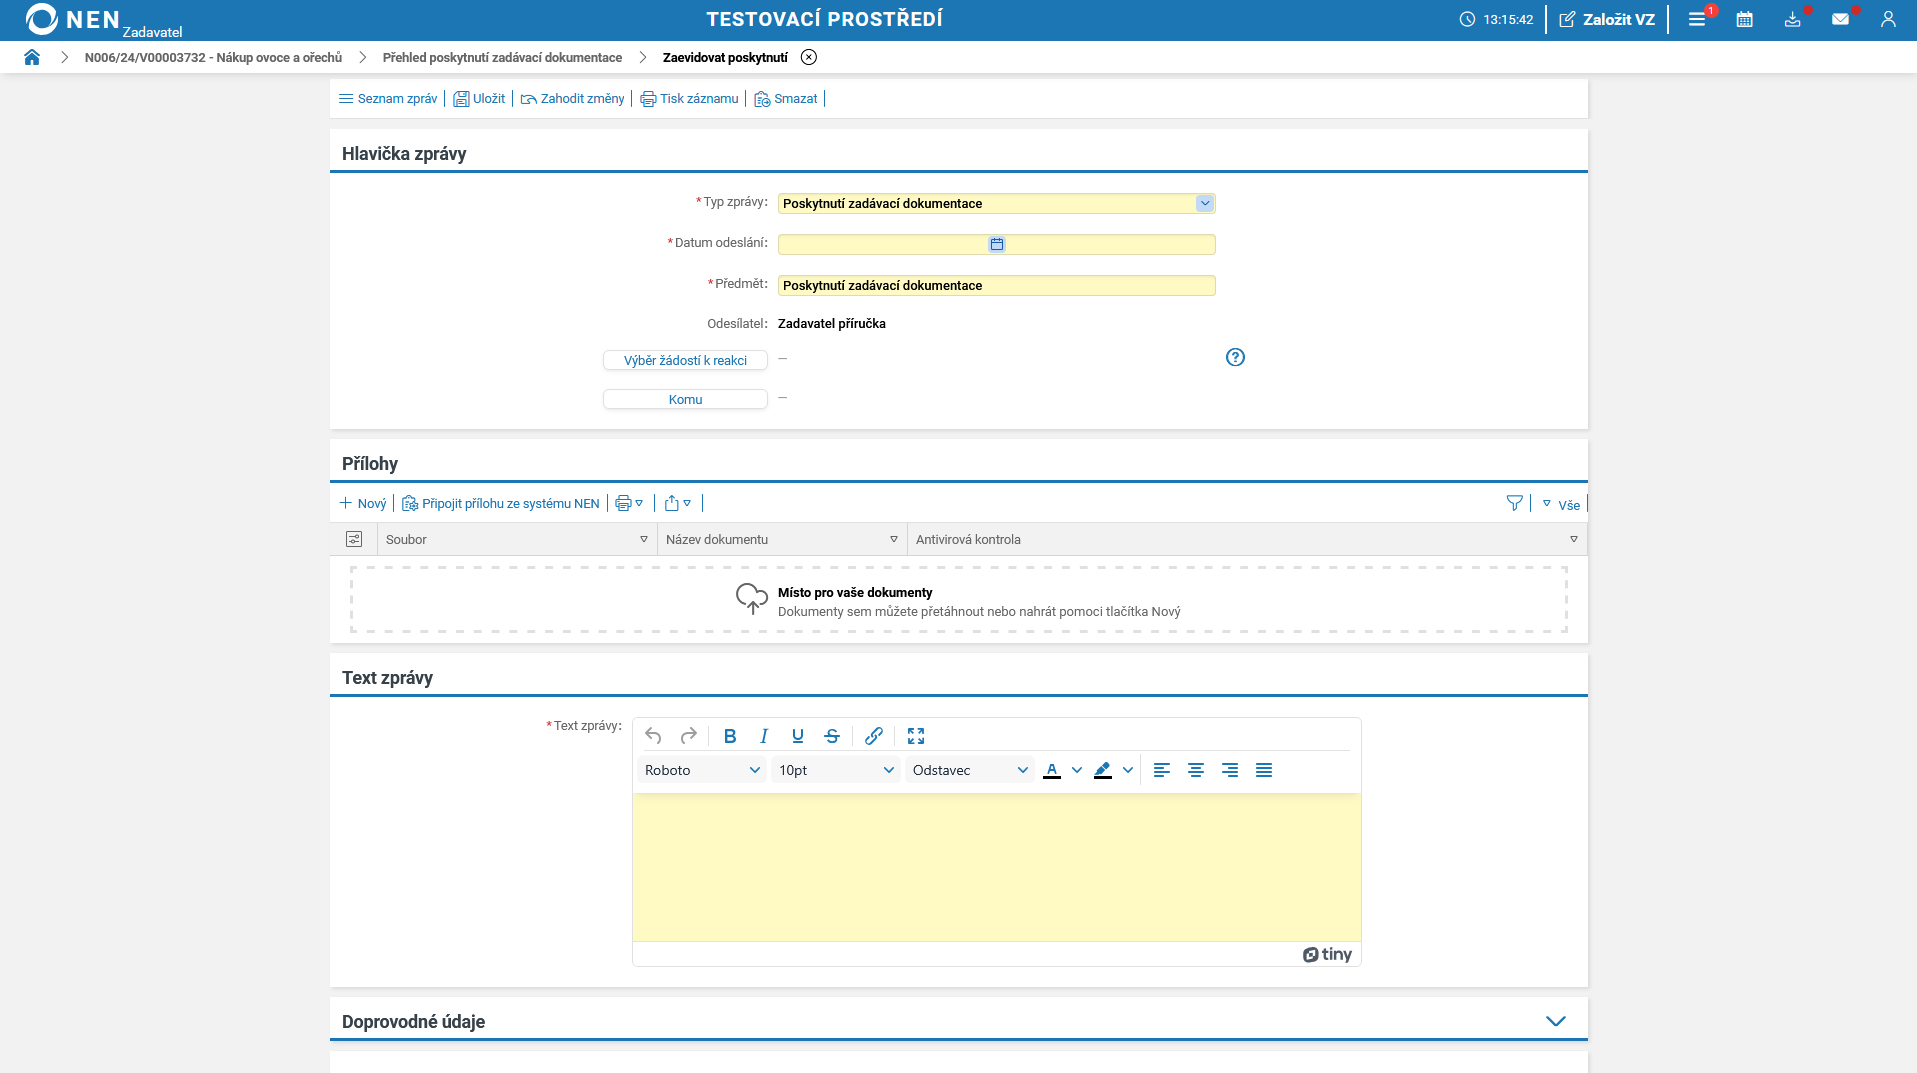Go to Přehled poskytnutí zadávací dokumentace breadcrumb

[502, 58]
